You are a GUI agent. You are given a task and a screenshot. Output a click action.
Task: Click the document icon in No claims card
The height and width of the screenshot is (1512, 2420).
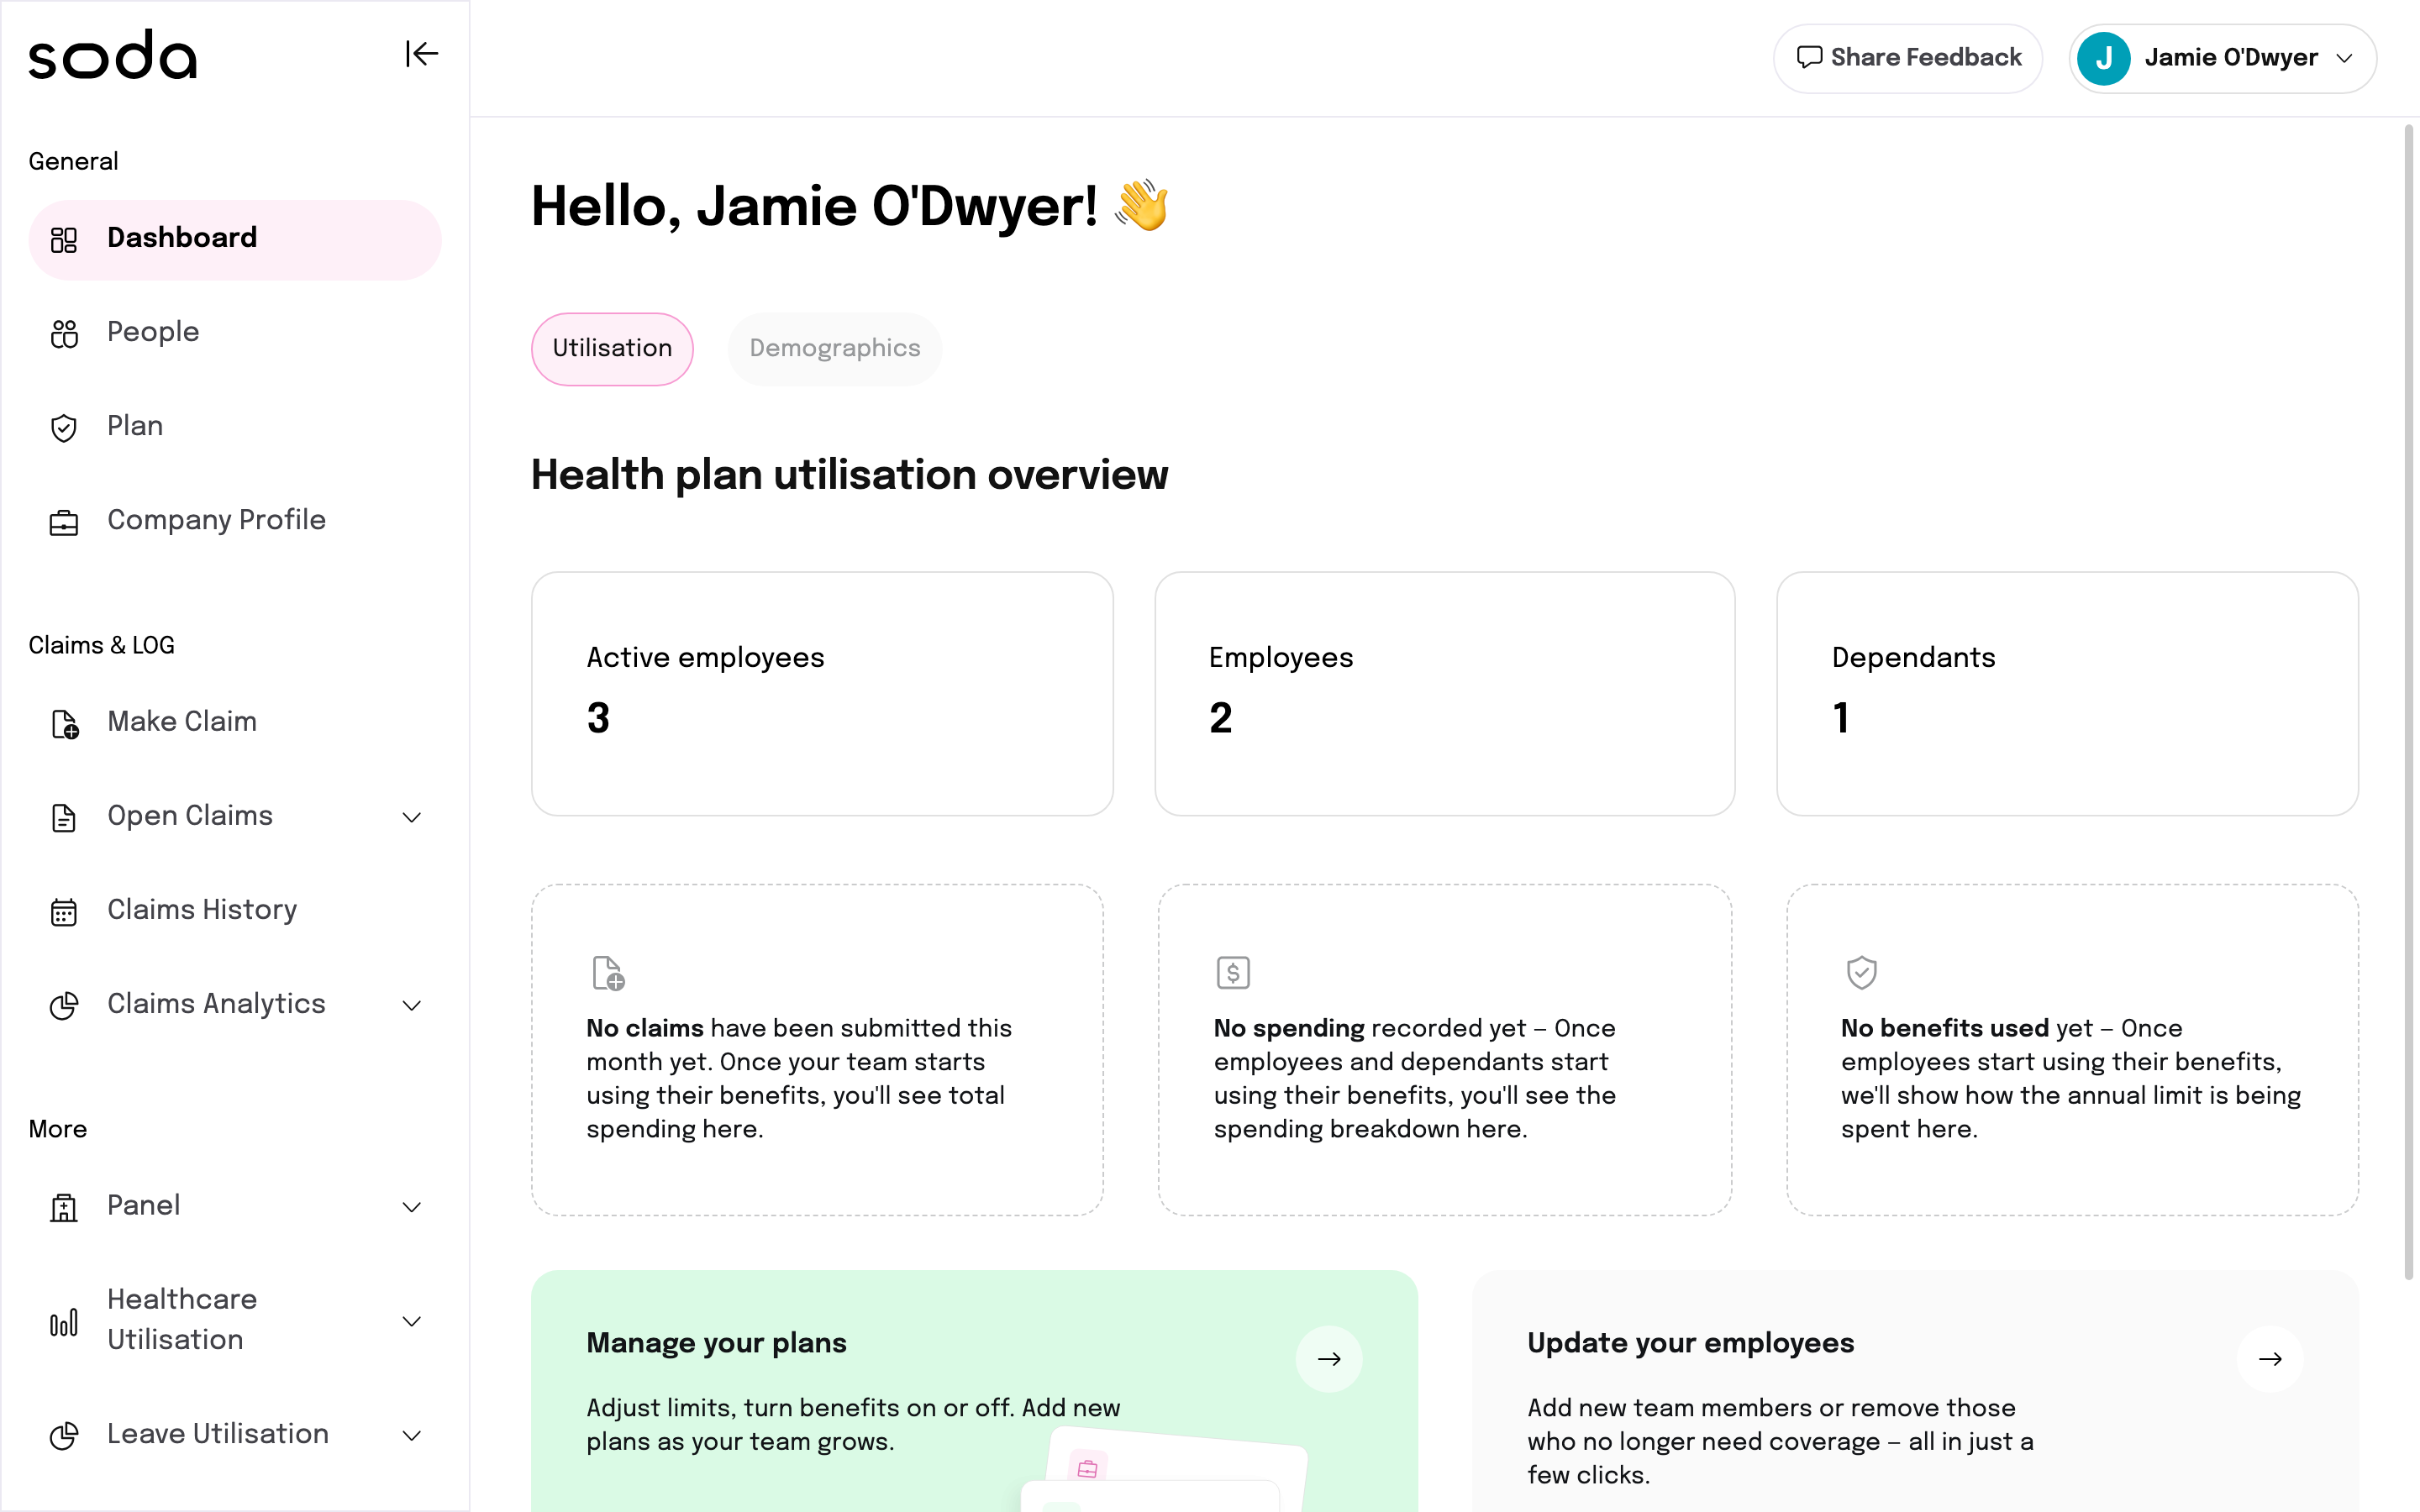608,973
